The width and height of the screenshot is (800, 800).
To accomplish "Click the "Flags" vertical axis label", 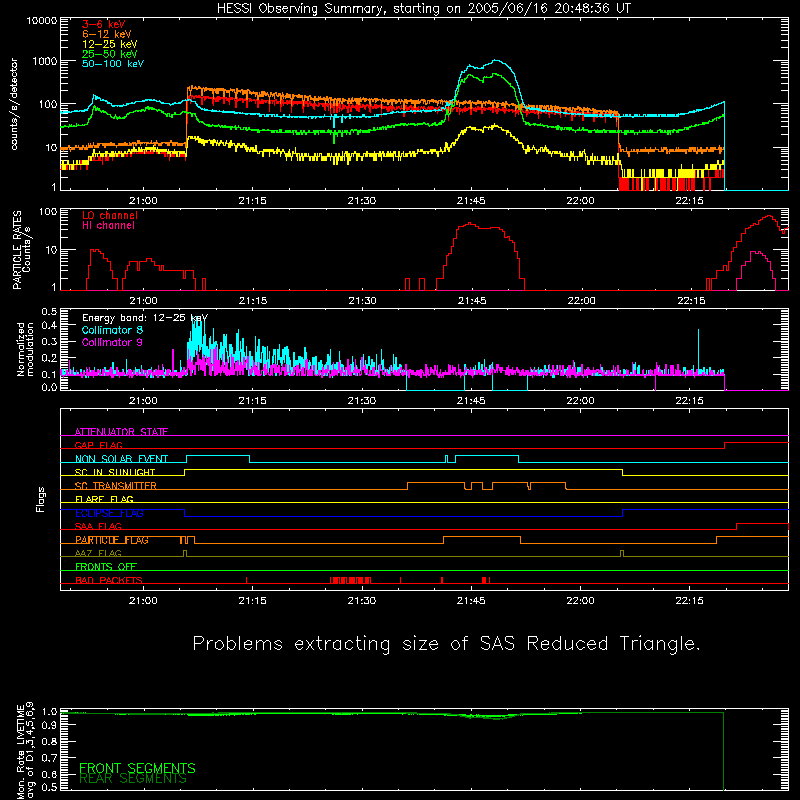I will [41, 499].
